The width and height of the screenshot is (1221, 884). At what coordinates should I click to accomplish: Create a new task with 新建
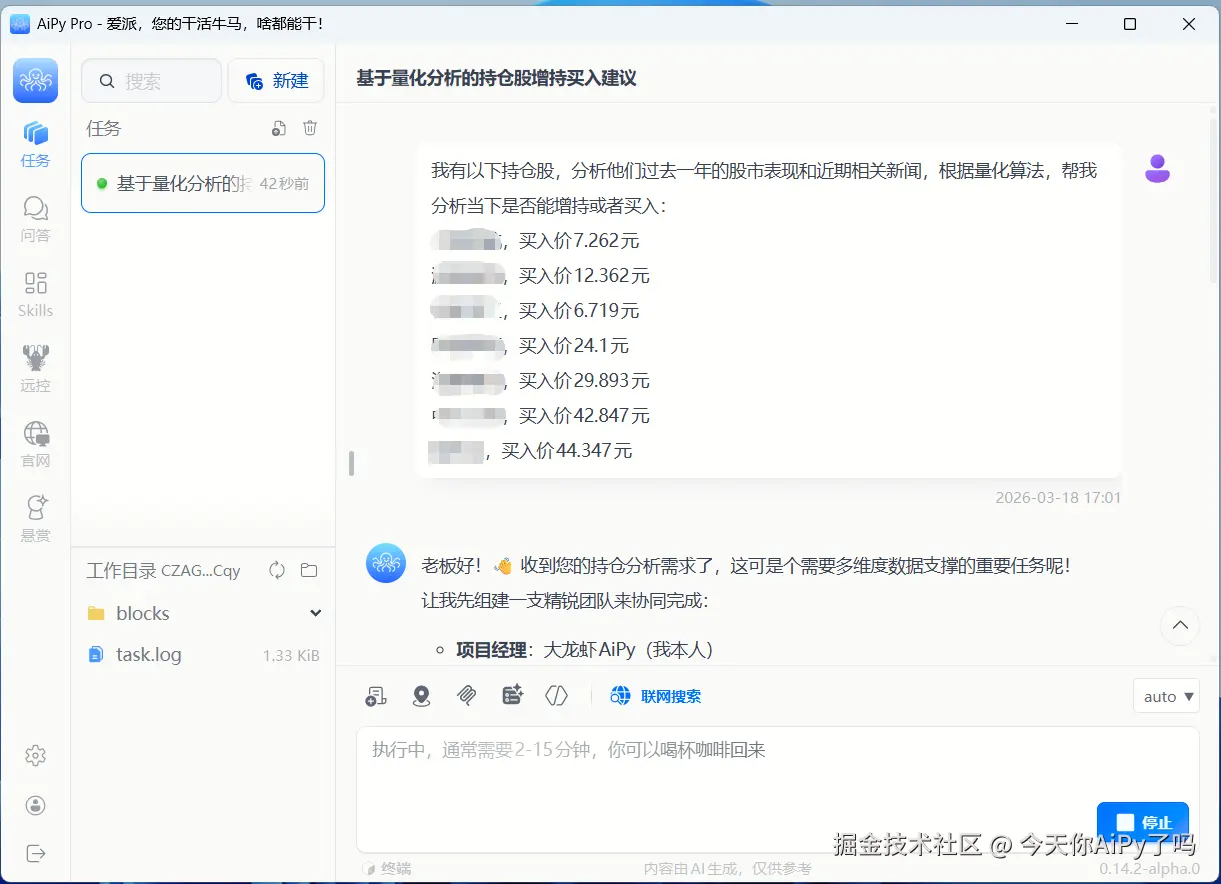[276, 81]
